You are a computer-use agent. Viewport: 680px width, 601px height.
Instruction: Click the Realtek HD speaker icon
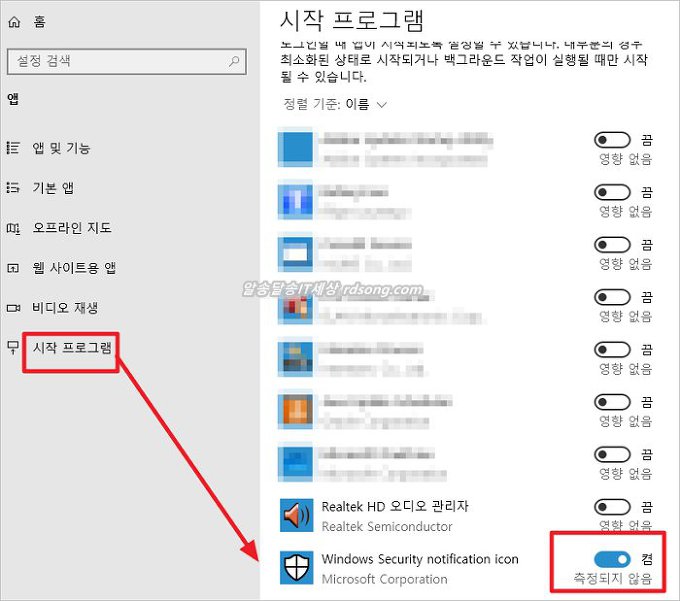click(296, 515)
